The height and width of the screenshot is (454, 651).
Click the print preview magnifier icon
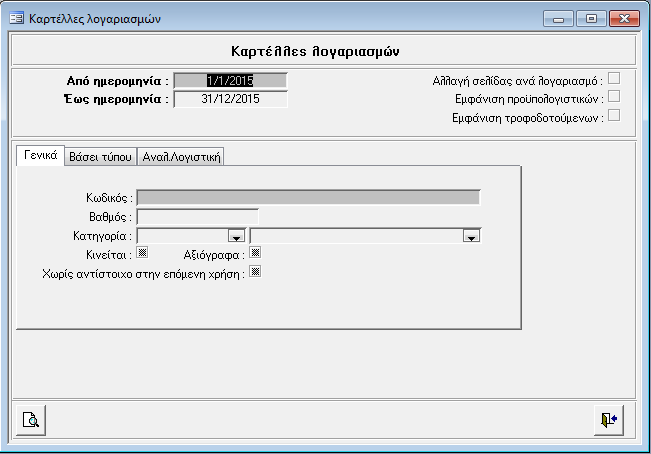pyautogui.click(x=32, y=420)
